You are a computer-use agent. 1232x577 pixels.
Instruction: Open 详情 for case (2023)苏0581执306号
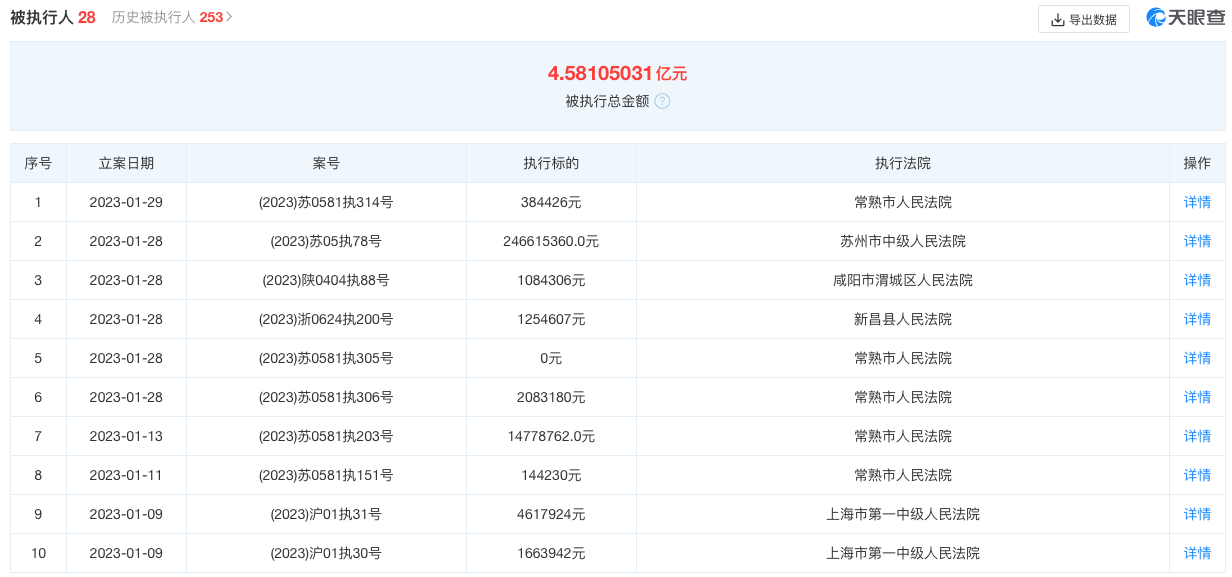(x=1197, y=397)
